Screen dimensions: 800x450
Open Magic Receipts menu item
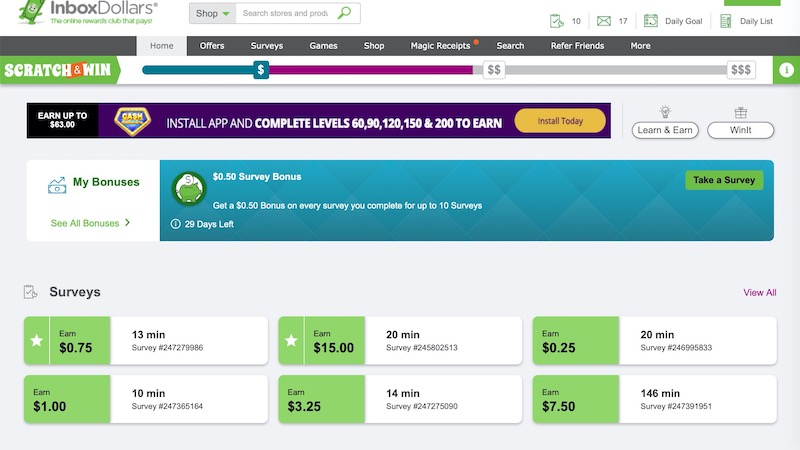(440, 46)
